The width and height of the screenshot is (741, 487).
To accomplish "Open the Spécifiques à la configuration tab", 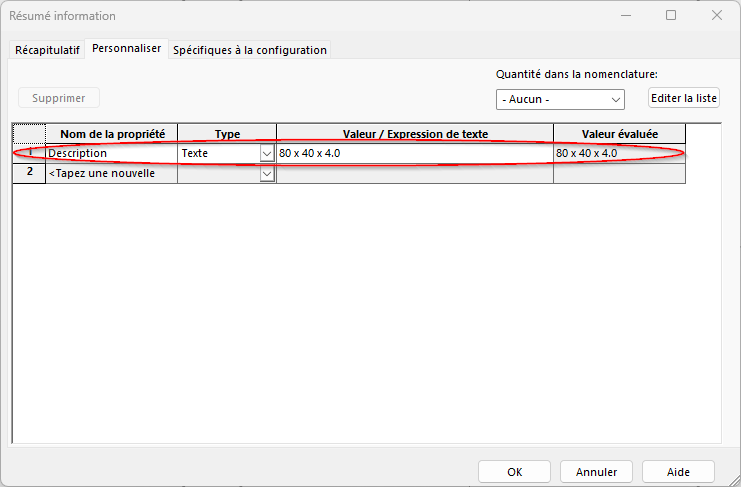I will tap(249, 50).
